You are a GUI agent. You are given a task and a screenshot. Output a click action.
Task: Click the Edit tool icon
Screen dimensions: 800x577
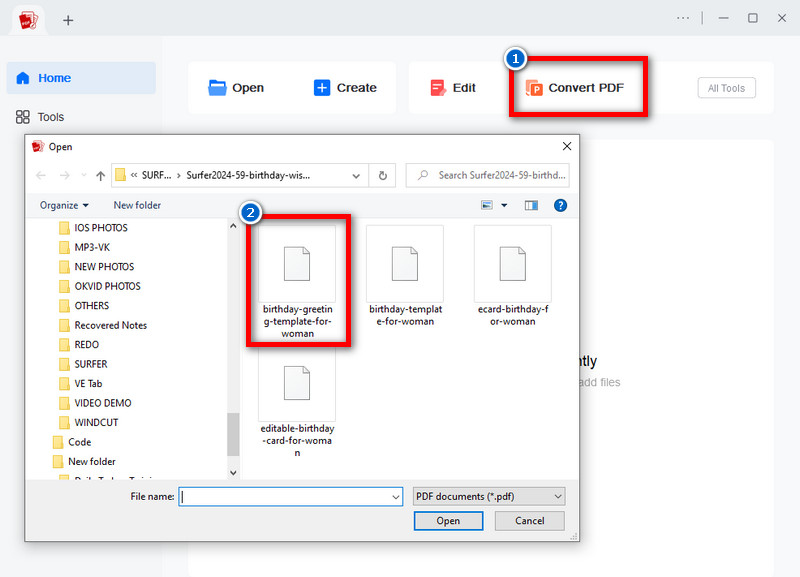(438, 88)
